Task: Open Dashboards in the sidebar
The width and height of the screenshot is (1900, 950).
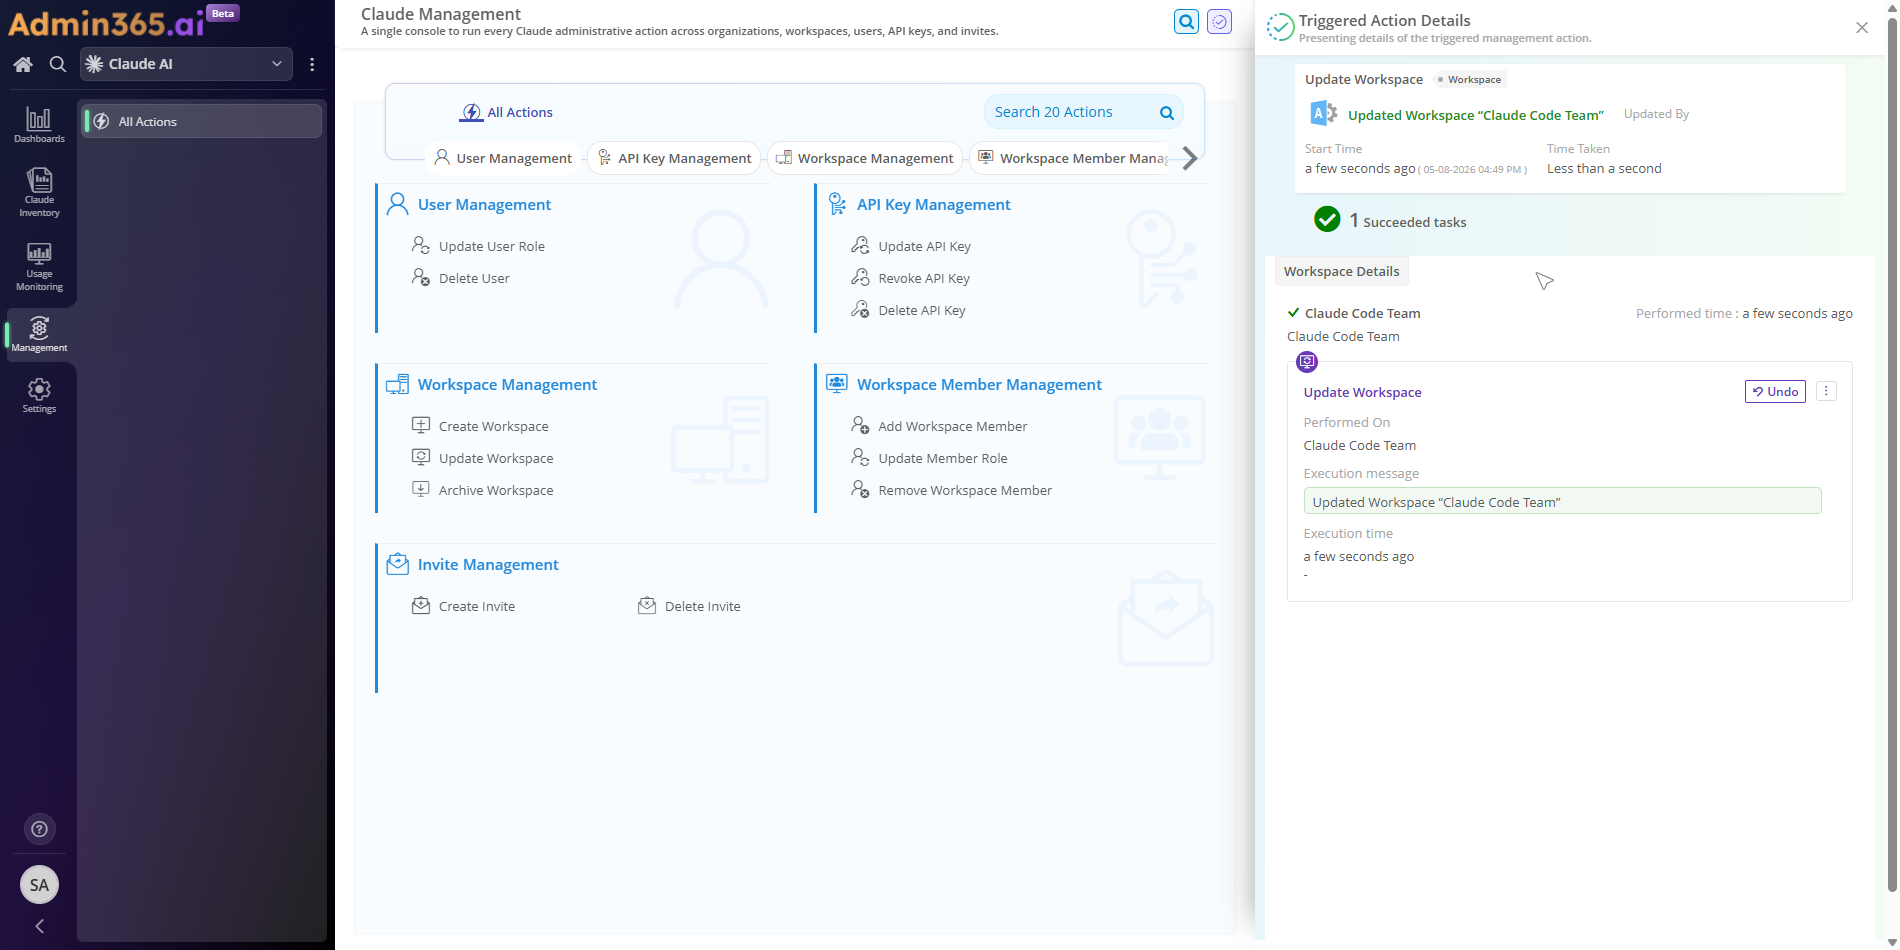Action: coord(39,125)
